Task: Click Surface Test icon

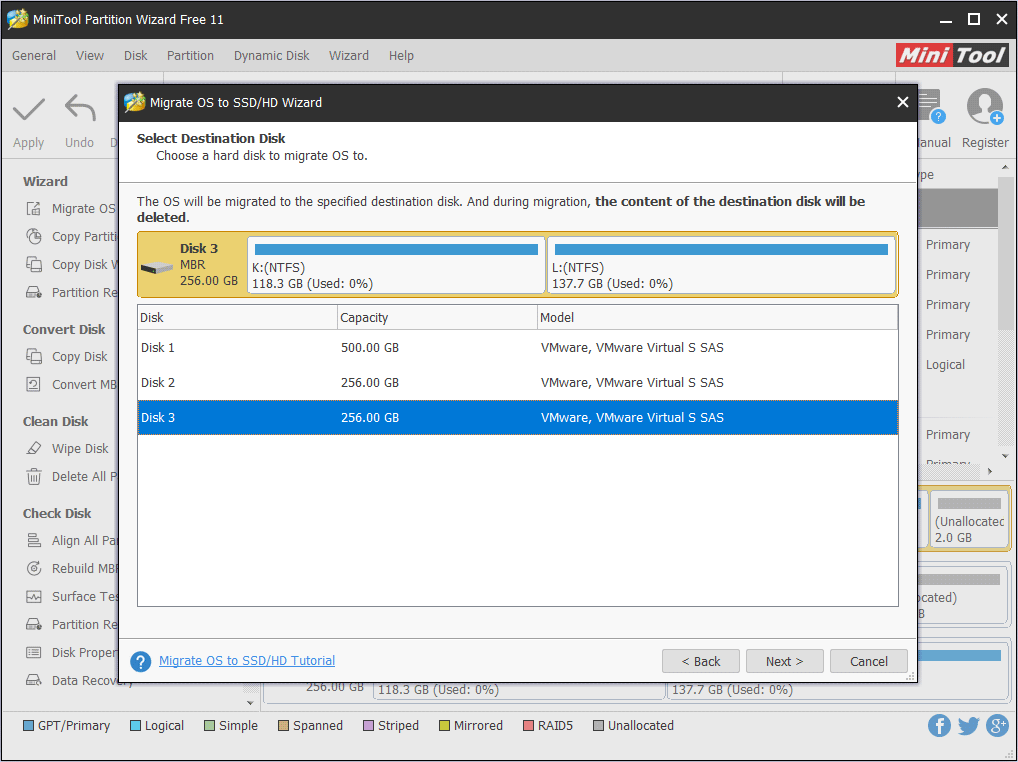Action: [34, 596]
